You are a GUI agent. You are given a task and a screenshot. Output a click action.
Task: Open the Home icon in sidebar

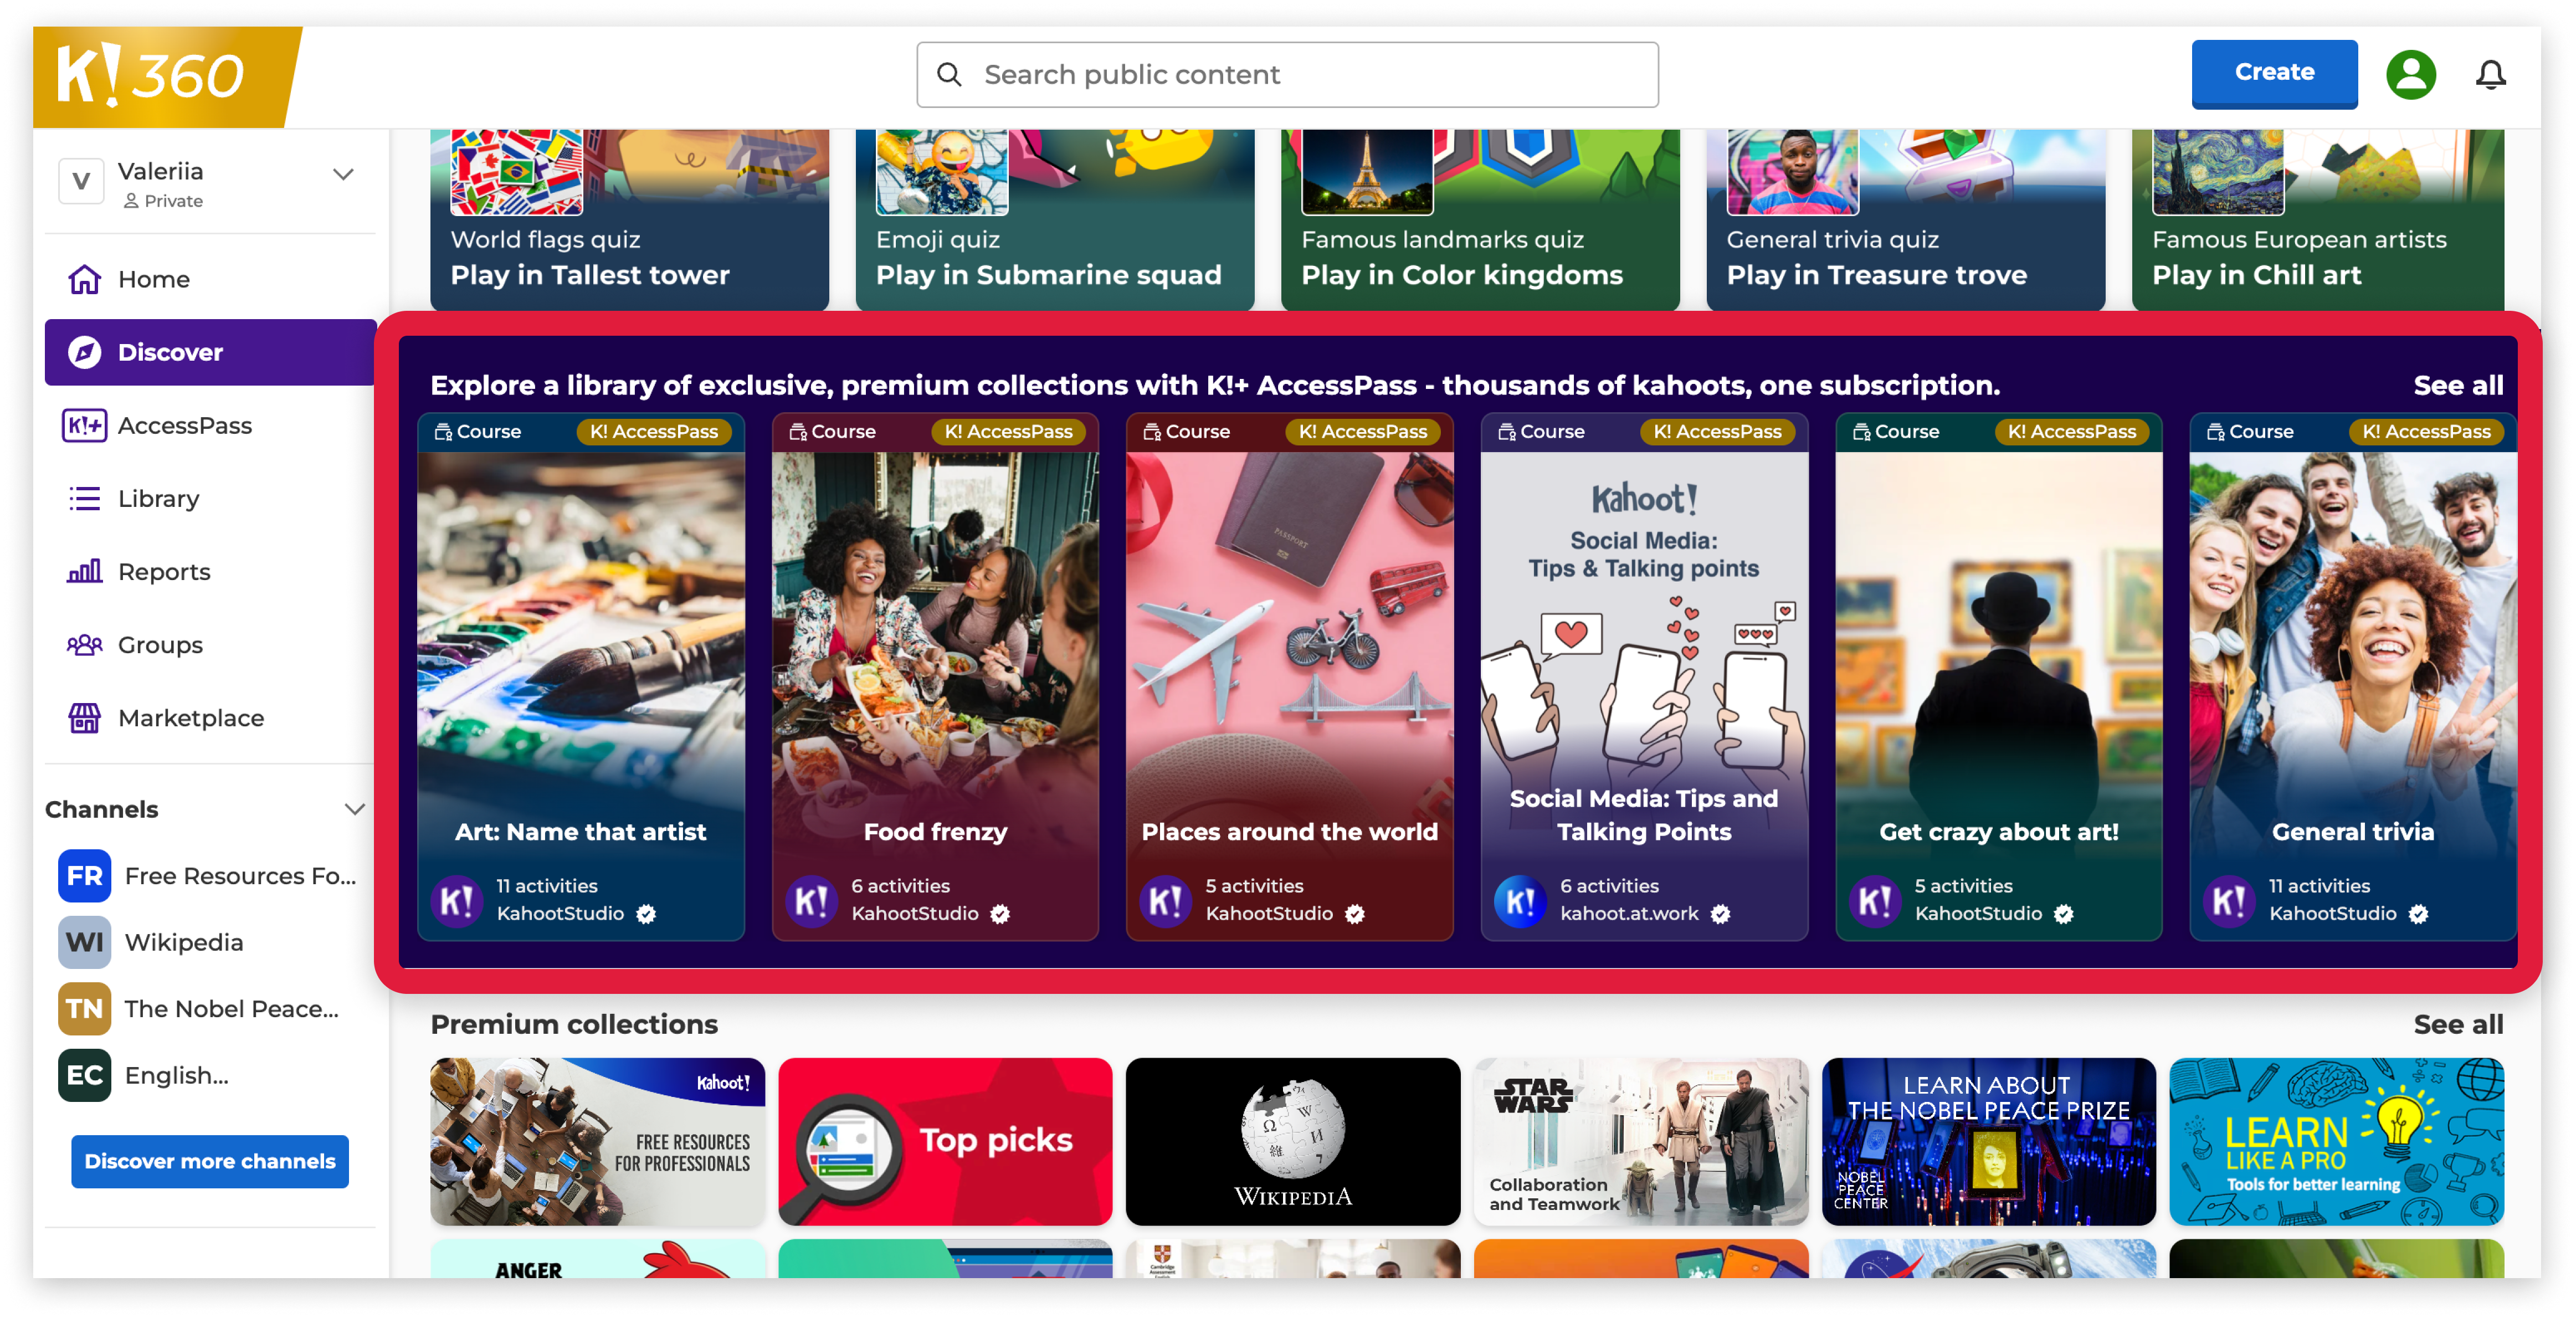click(x=85, y=279)
